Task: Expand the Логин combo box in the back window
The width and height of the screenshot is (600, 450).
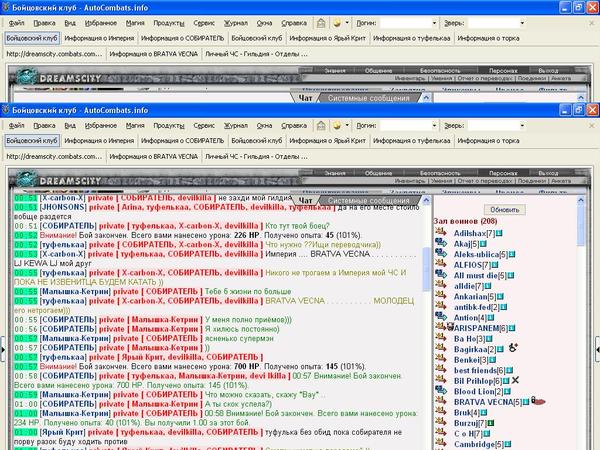Action: (x=434, y=23)
